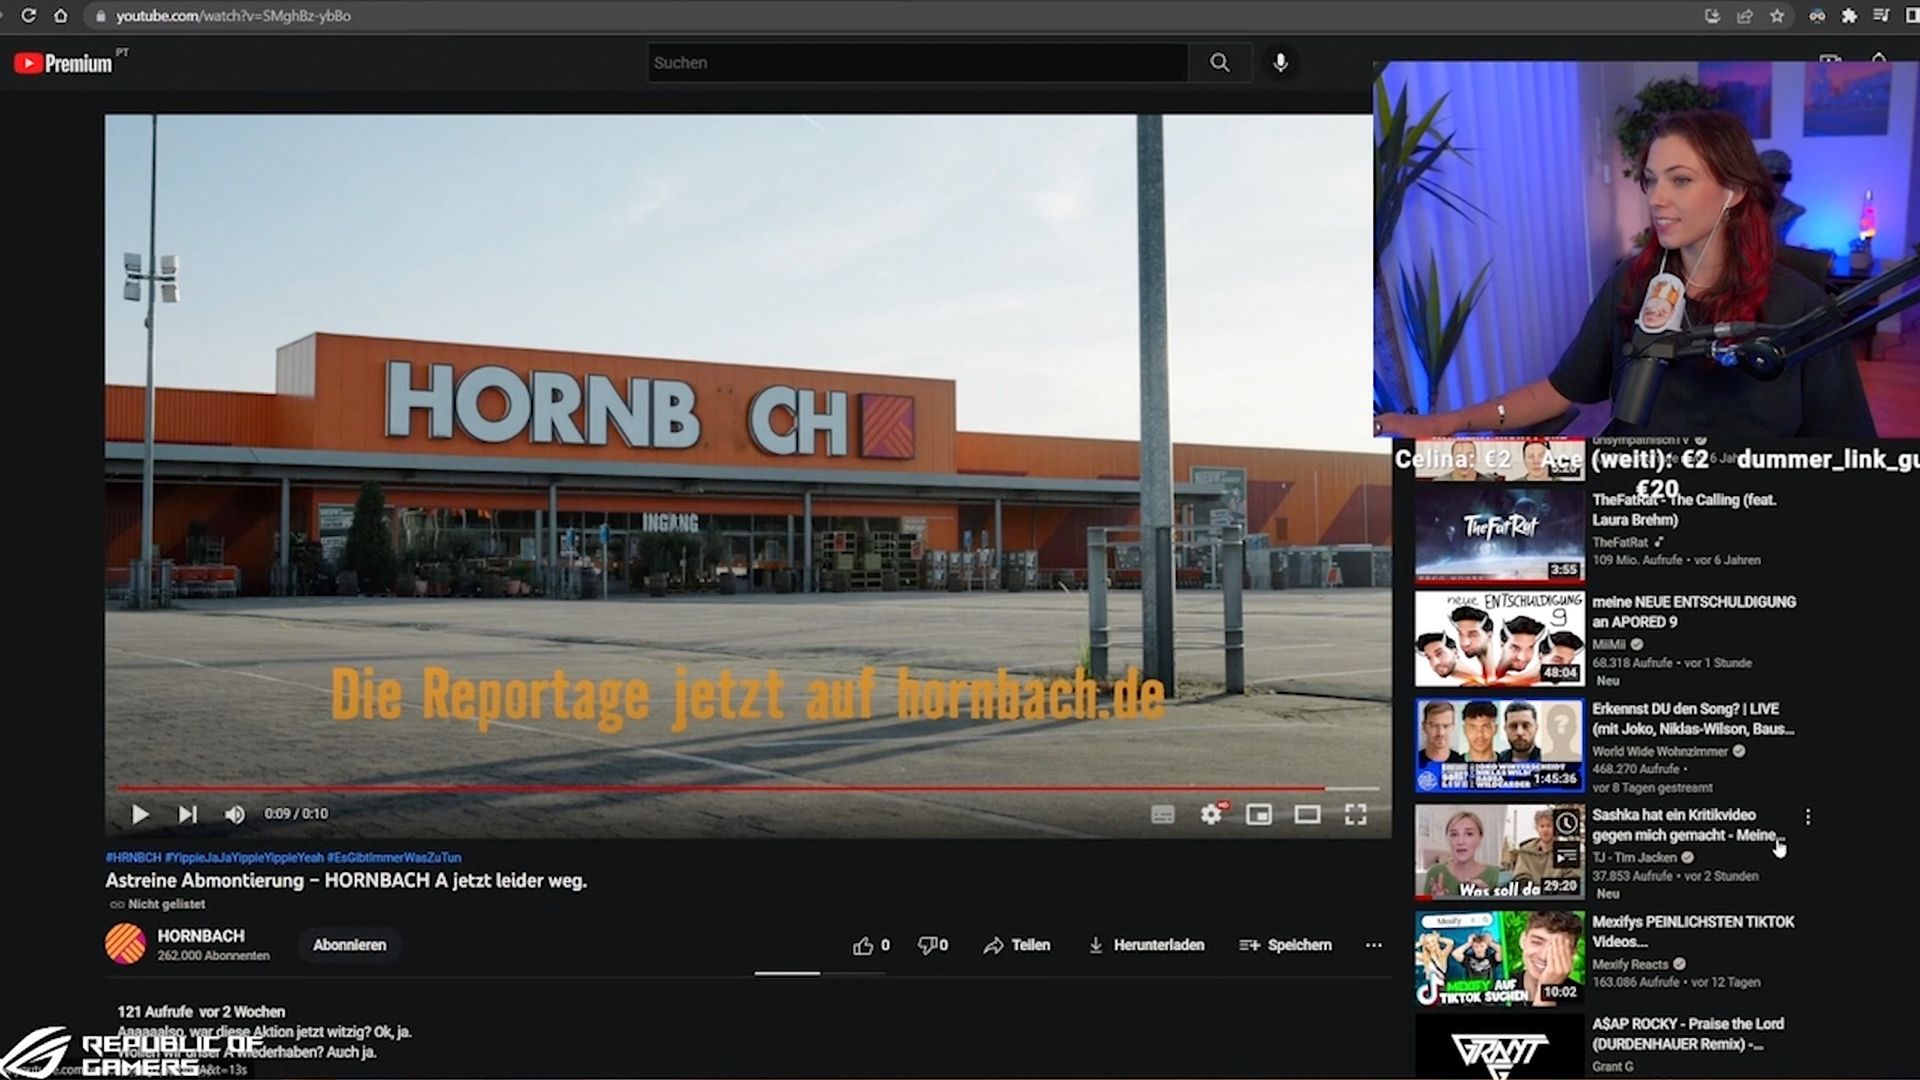Toggle theater mode in player
1920x1080 pixels.
pos(1307,815)
